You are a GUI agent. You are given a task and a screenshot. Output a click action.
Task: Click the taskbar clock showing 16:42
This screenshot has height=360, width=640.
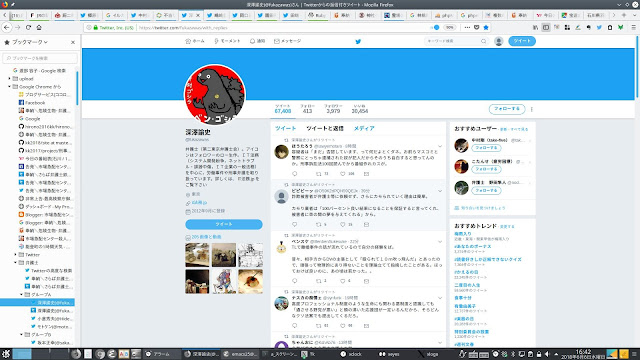[583, 354]
